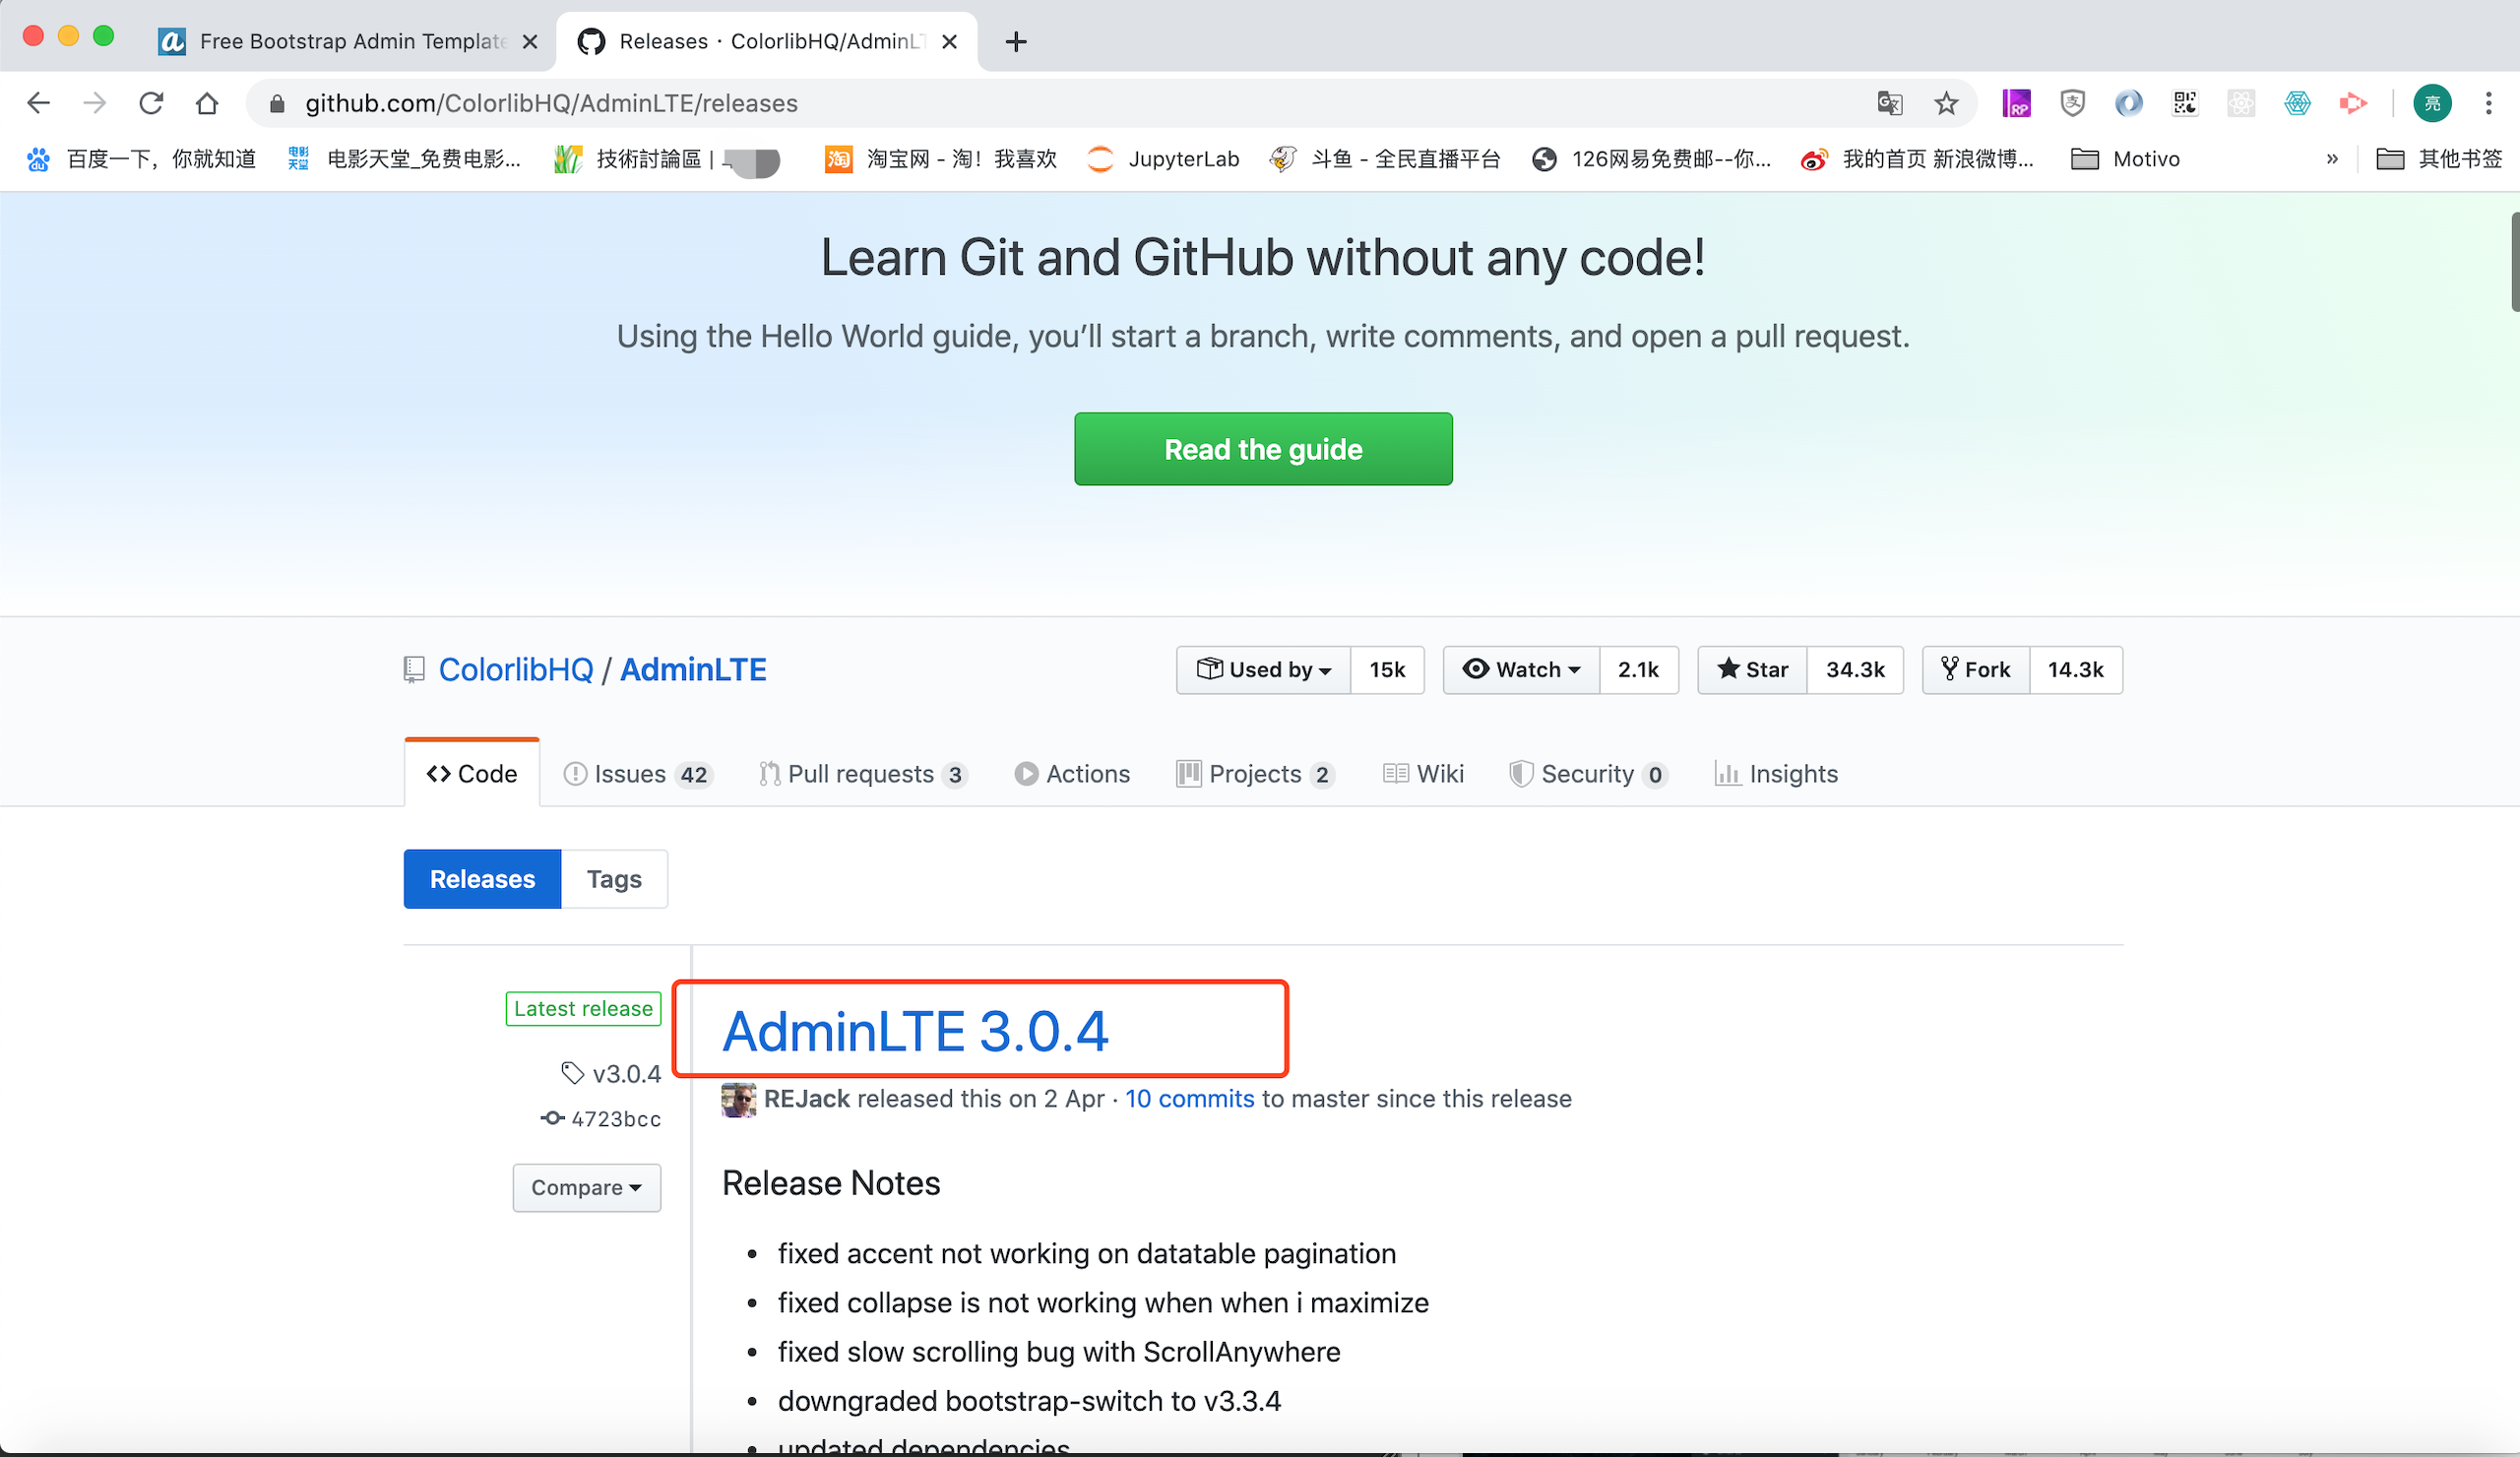The image size is (2520, 1457).
Task: Open the 10 commits link
Action: click(1190, 1099)
